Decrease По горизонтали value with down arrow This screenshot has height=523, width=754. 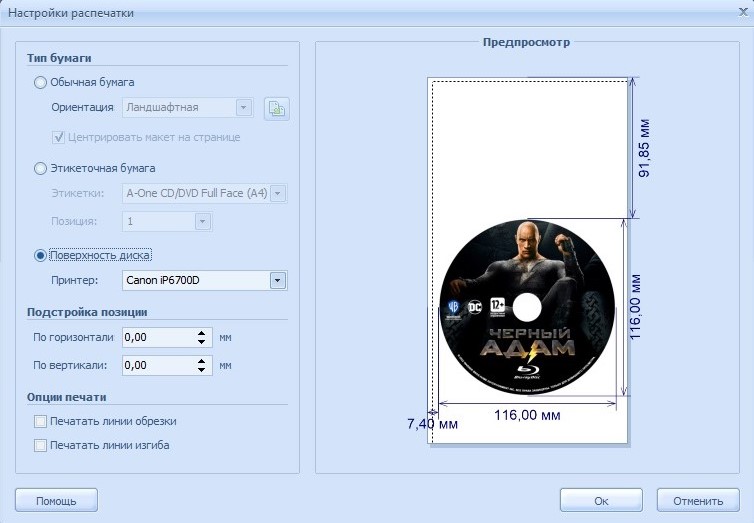coord(201,342)
